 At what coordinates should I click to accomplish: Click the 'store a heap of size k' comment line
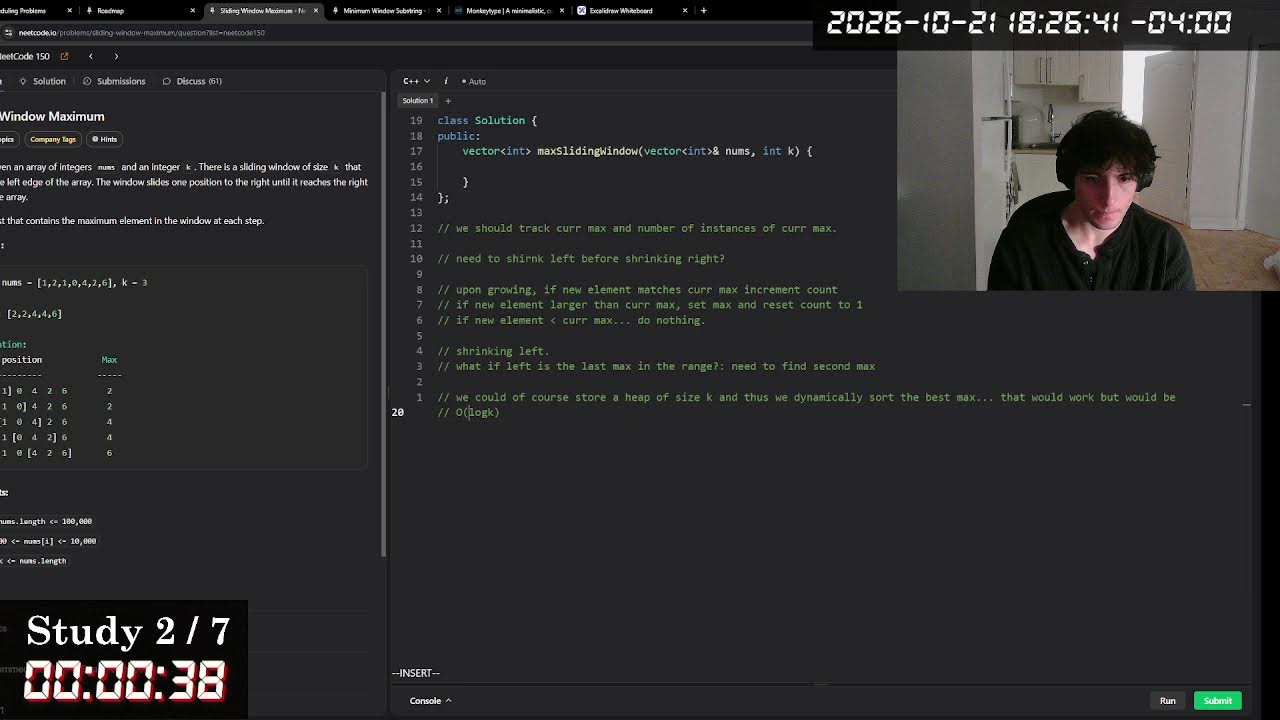tap(806, 397)
